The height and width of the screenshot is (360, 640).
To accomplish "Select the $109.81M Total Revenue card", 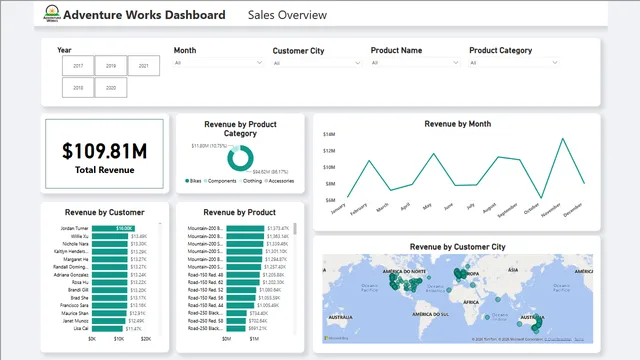I will 104,154.
